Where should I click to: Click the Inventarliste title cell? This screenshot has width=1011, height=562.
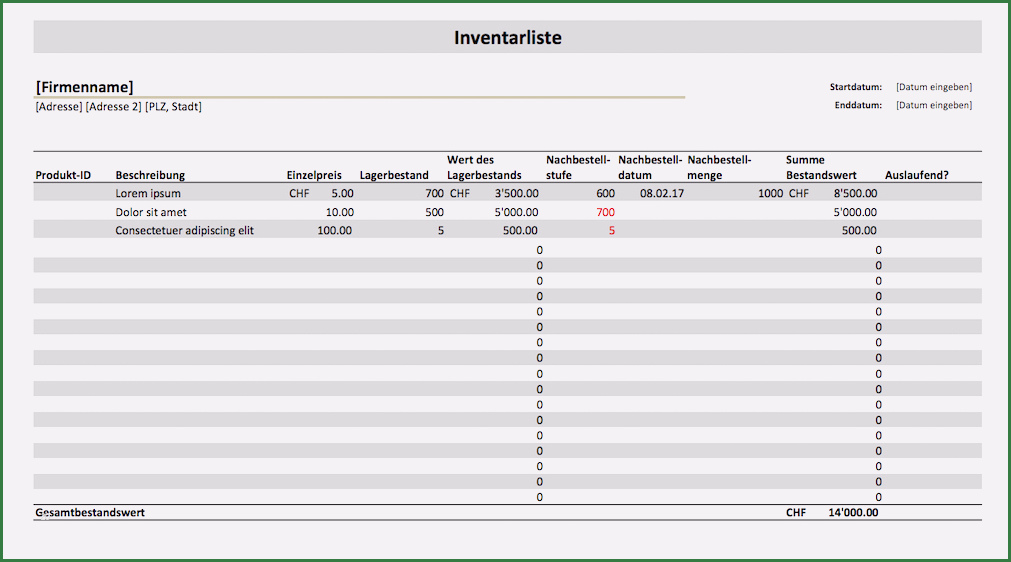click(507, 38)
